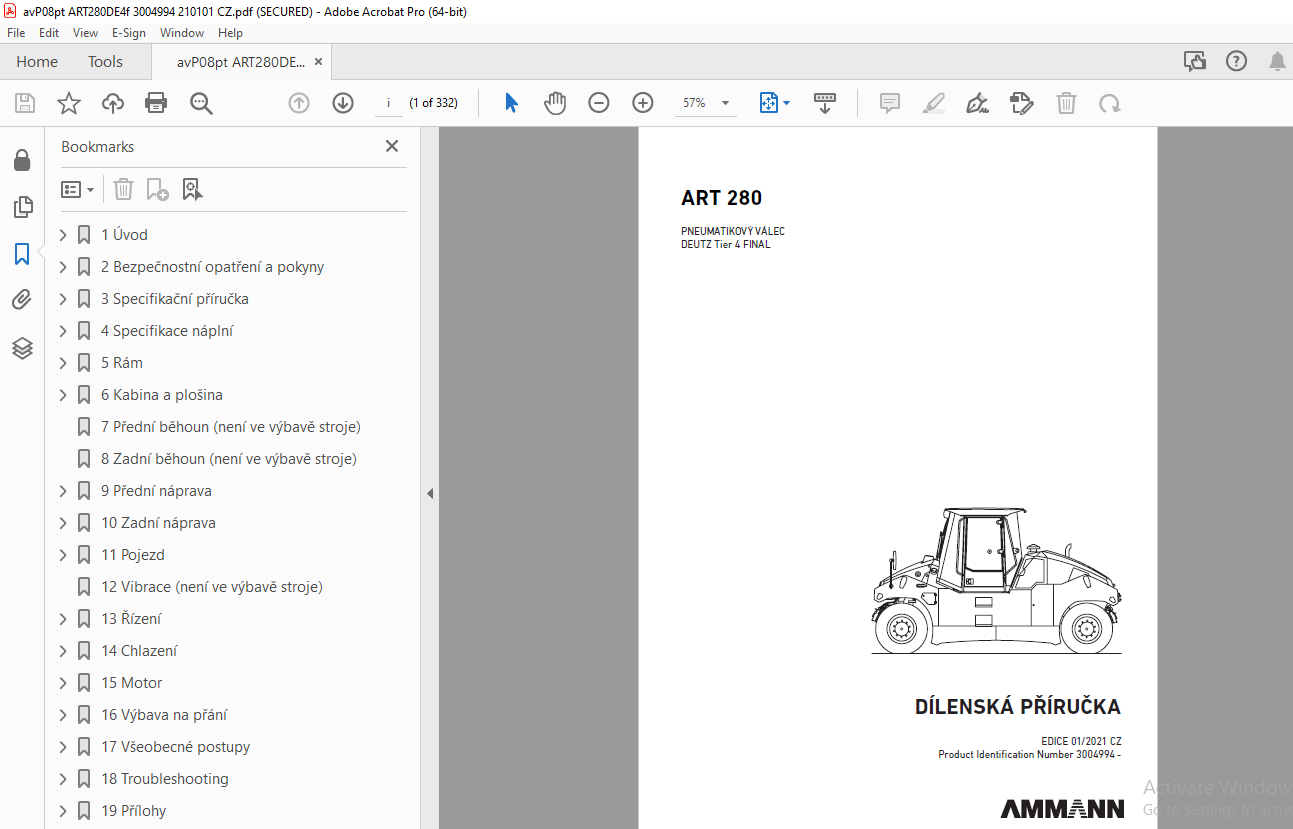Screen dimensions: 1293x829
Task: Open the security lock panel
Action: [x=22, y=160]
